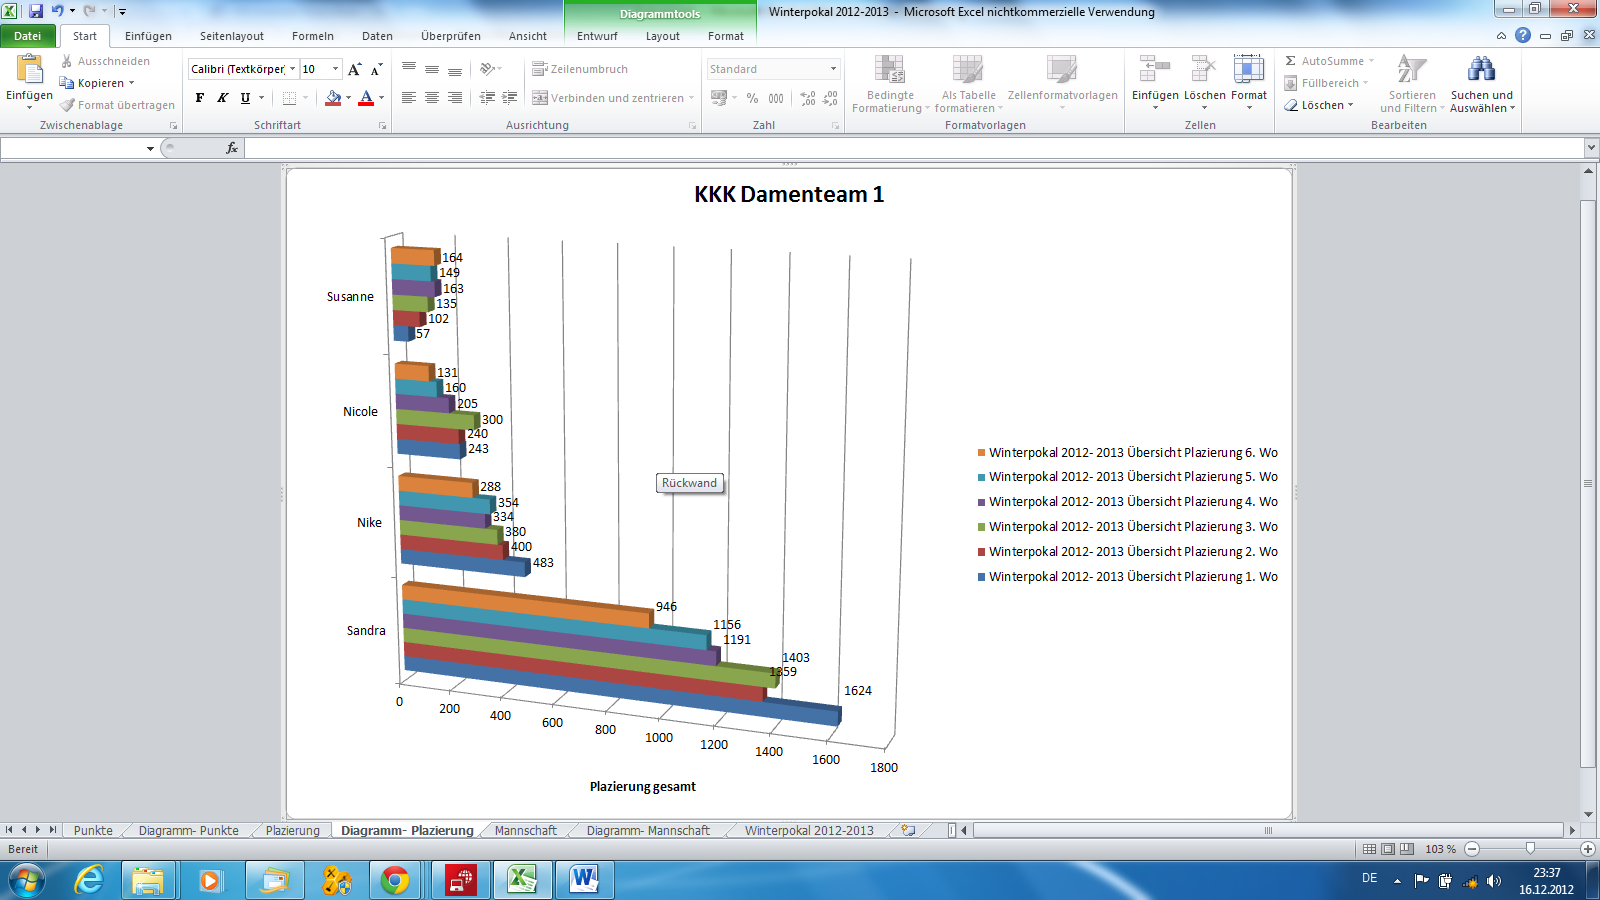Open Google Chrome from taskbar
This screenshot has height=900, width=1600.
pos(395,880)
